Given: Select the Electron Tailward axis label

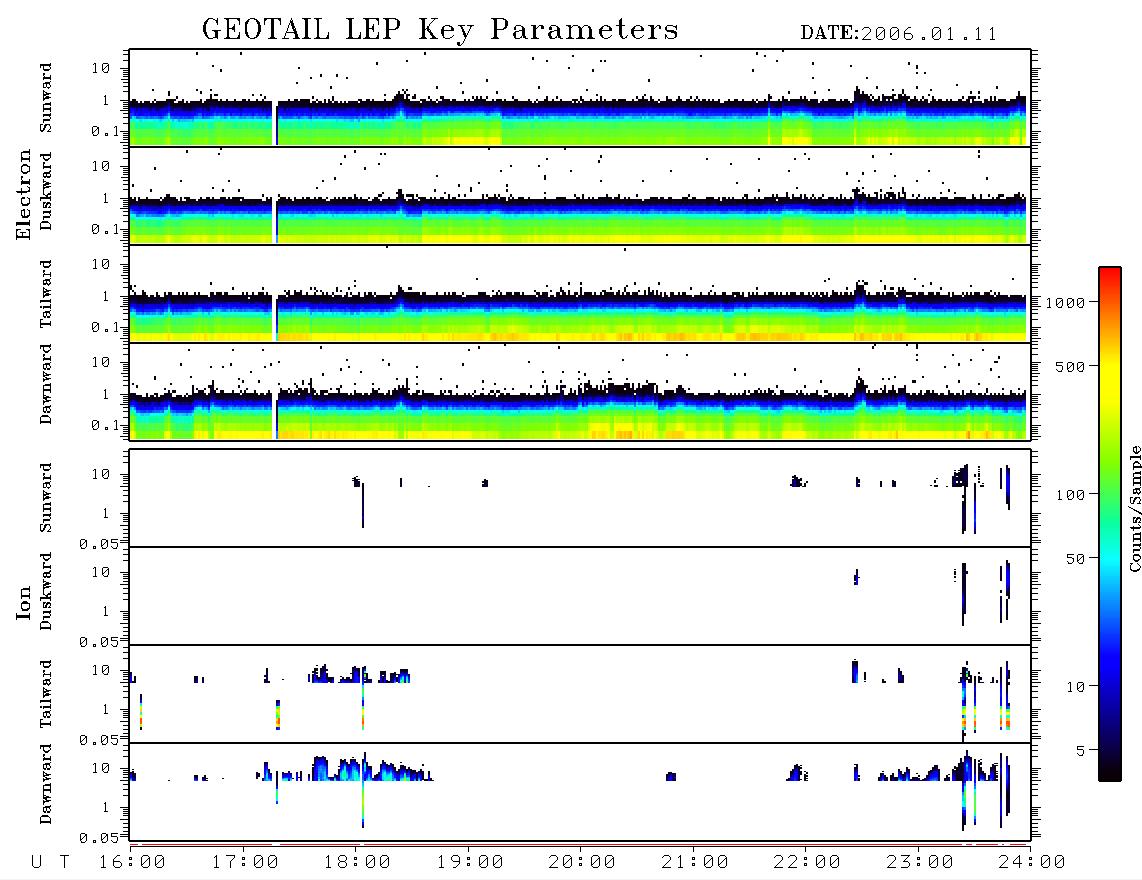Looking at the screenshot, I should click(46, 294).
